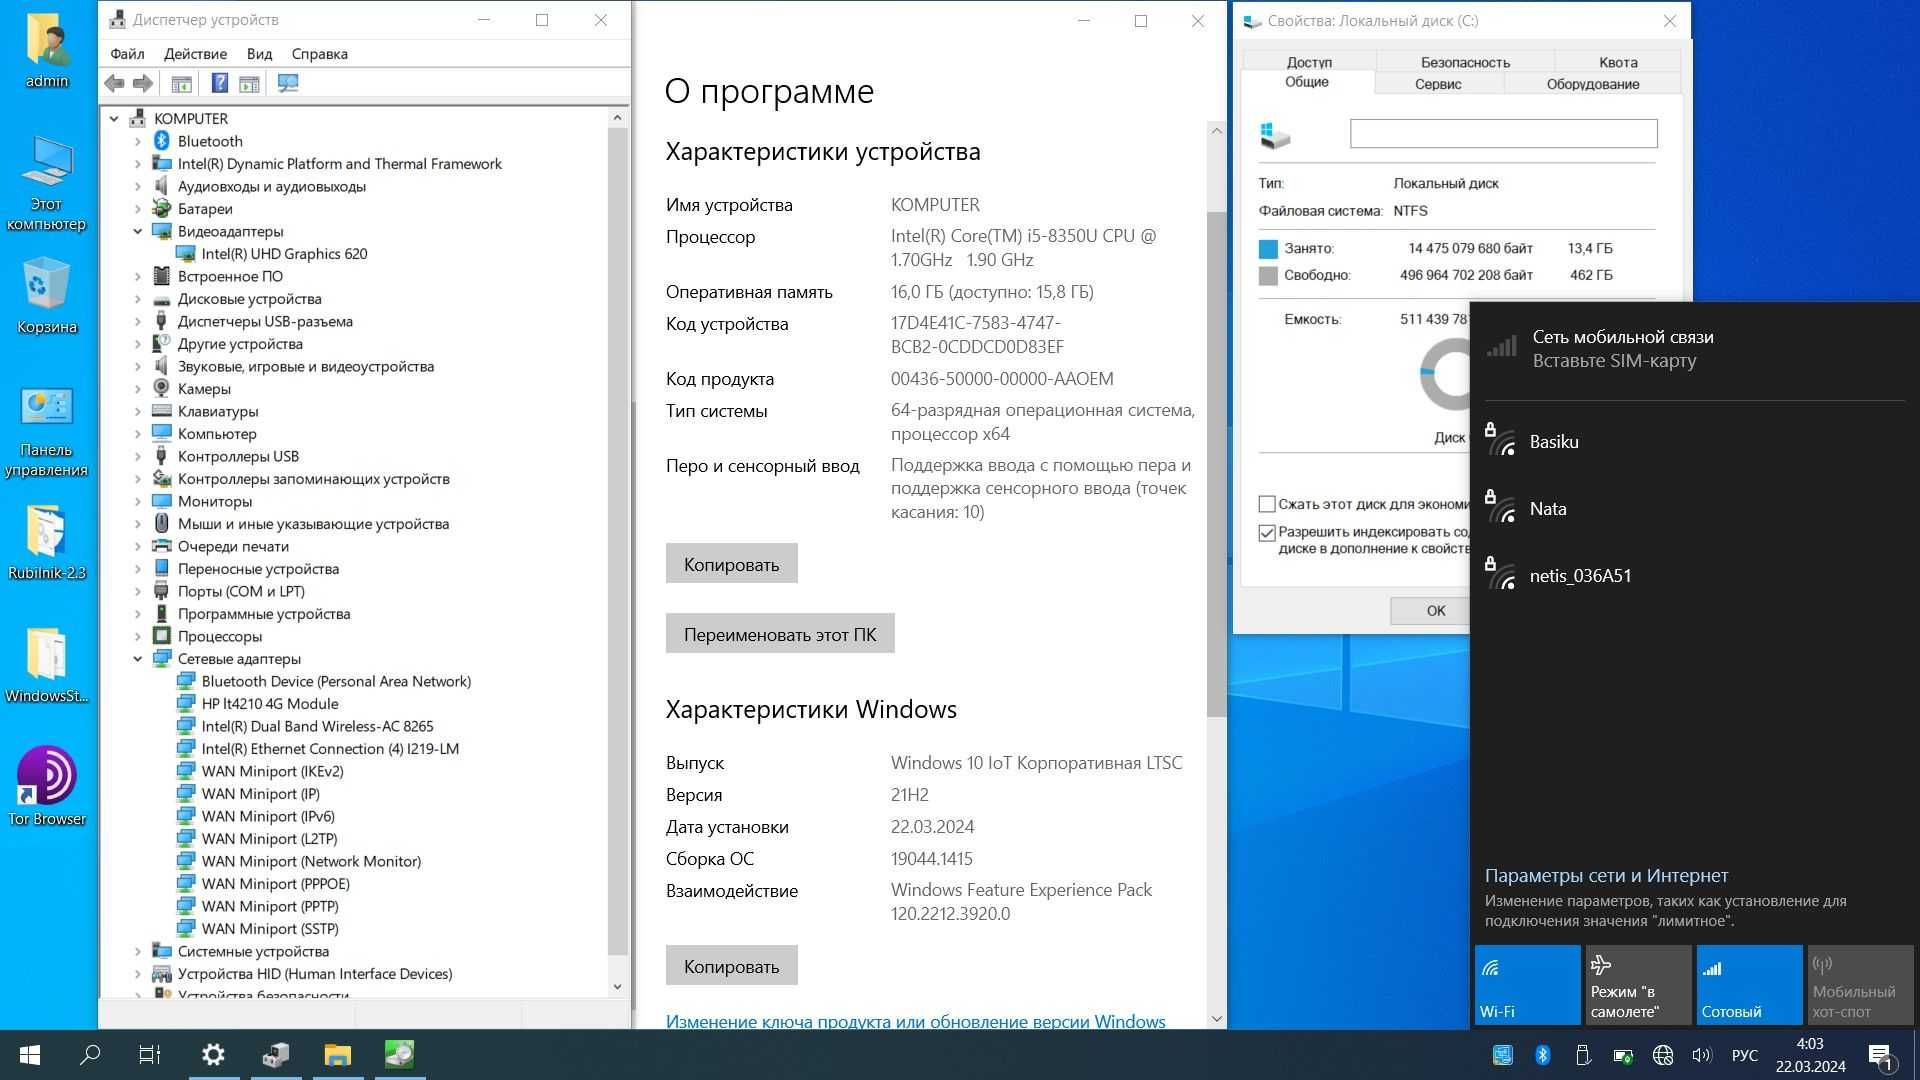Open the Windows Start menu
Image resolution: width=1920 pixels, height=1080 pixels.
point(29,1055)
